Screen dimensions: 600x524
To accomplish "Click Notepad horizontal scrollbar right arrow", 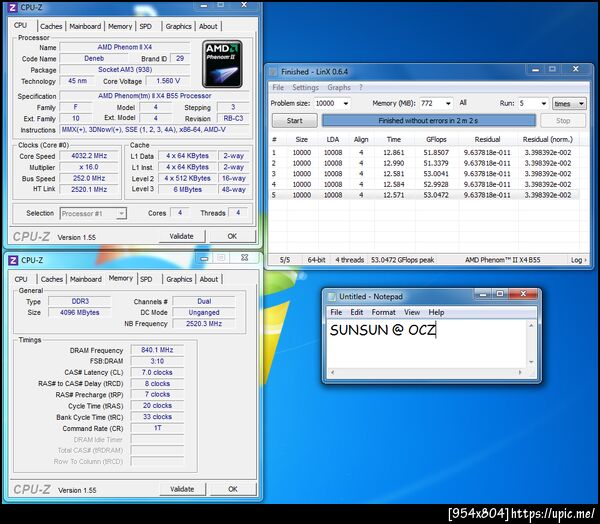I will tap(520, 372).
